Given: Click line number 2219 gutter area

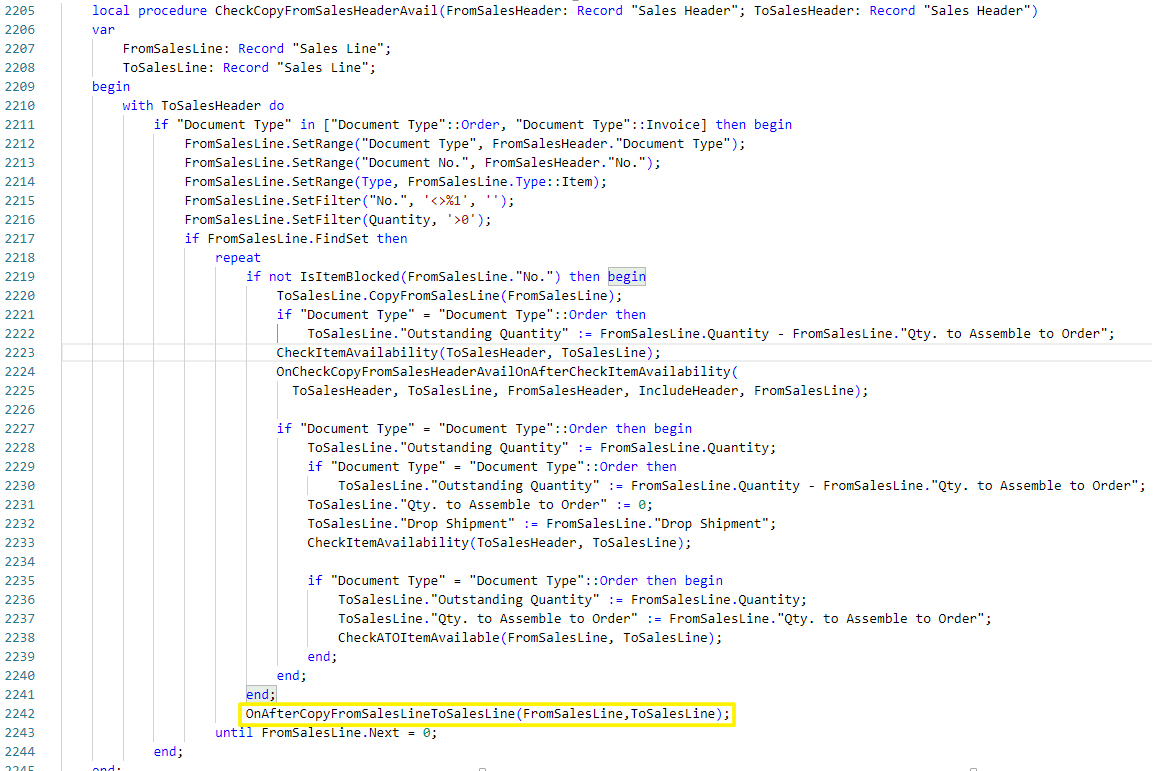Looking at the screenshot, I should tap(21, 276).
